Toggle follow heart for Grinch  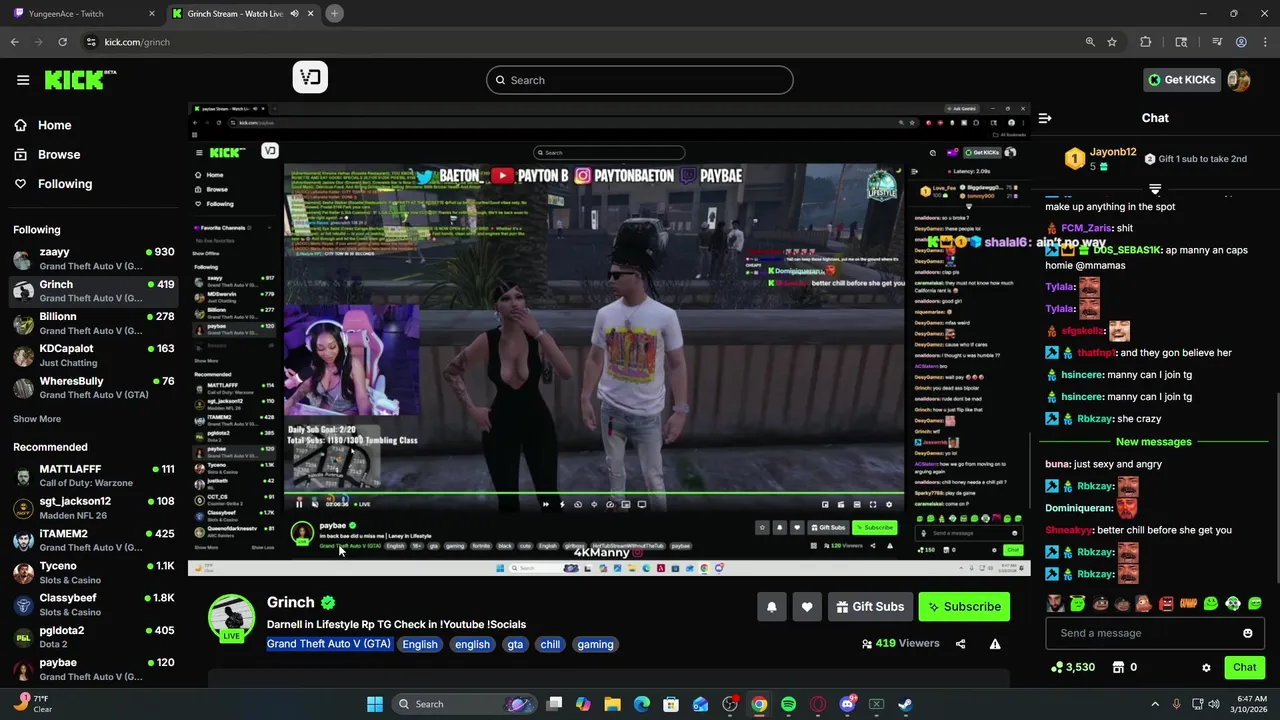(807, 606)
